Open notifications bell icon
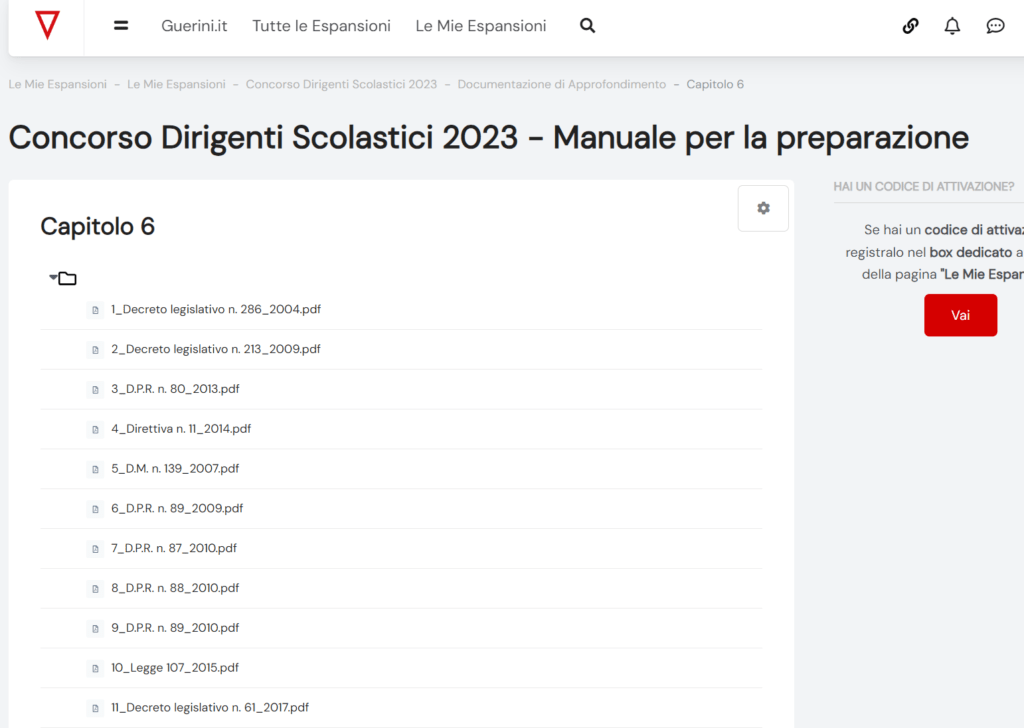This screenshot has height=728, width=1024. click(x=952, y=26)
